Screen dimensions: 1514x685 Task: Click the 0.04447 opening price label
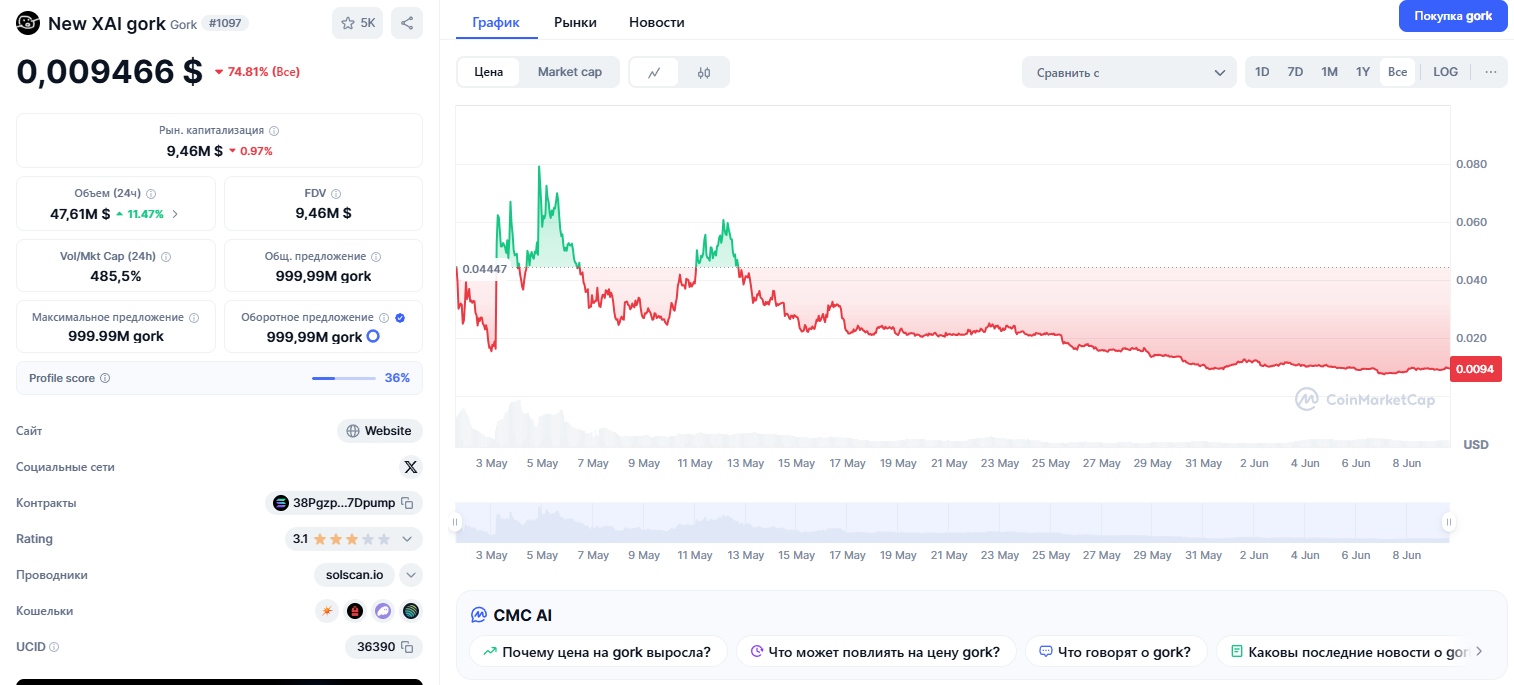484,268
